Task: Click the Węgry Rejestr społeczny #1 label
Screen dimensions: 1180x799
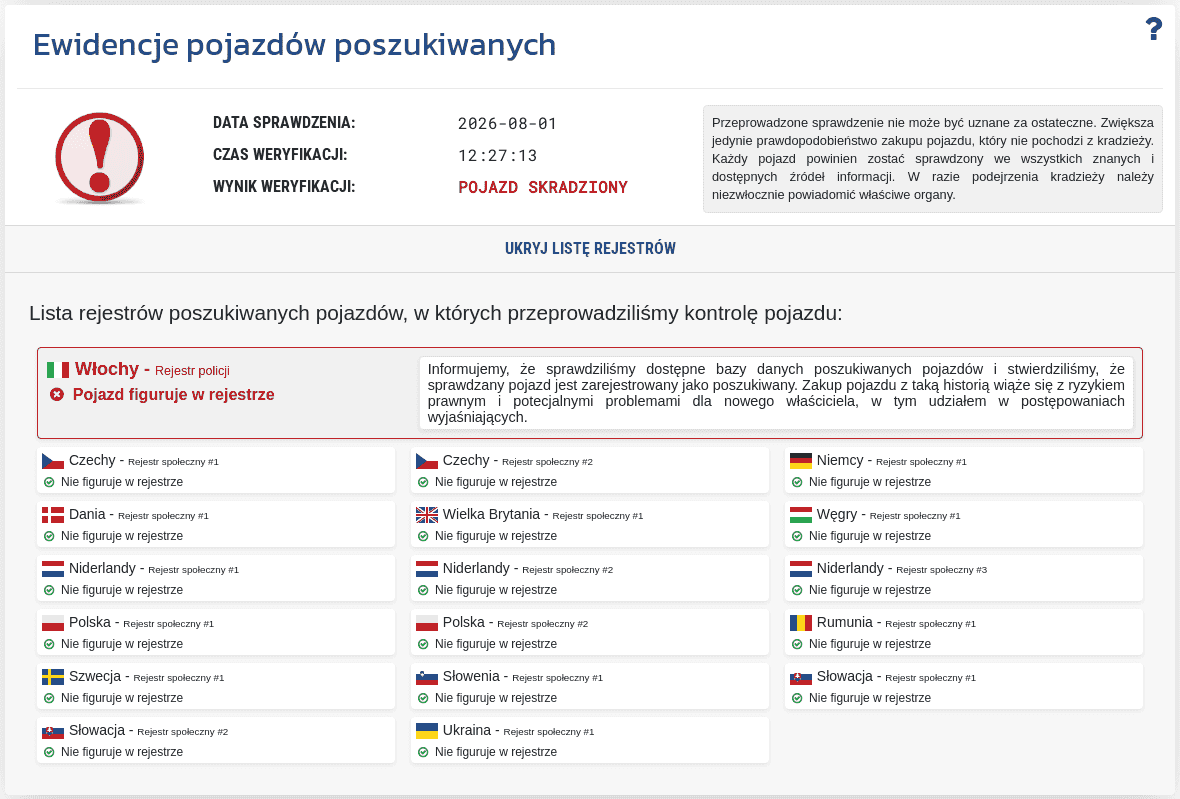Action: (888, 515)
